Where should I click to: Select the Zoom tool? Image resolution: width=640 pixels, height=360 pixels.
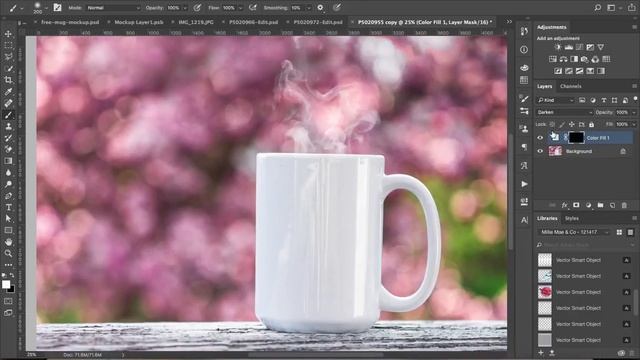point(8,253)
